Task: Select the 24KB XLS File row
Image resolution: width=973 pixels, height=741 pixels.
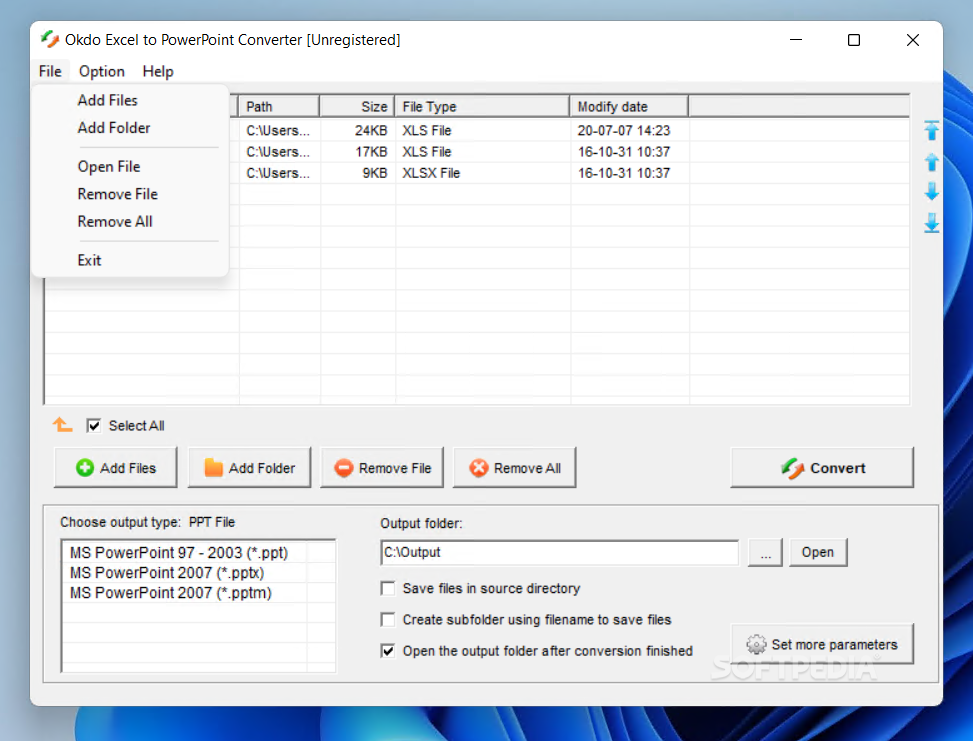Action: [x=477, y=130]
